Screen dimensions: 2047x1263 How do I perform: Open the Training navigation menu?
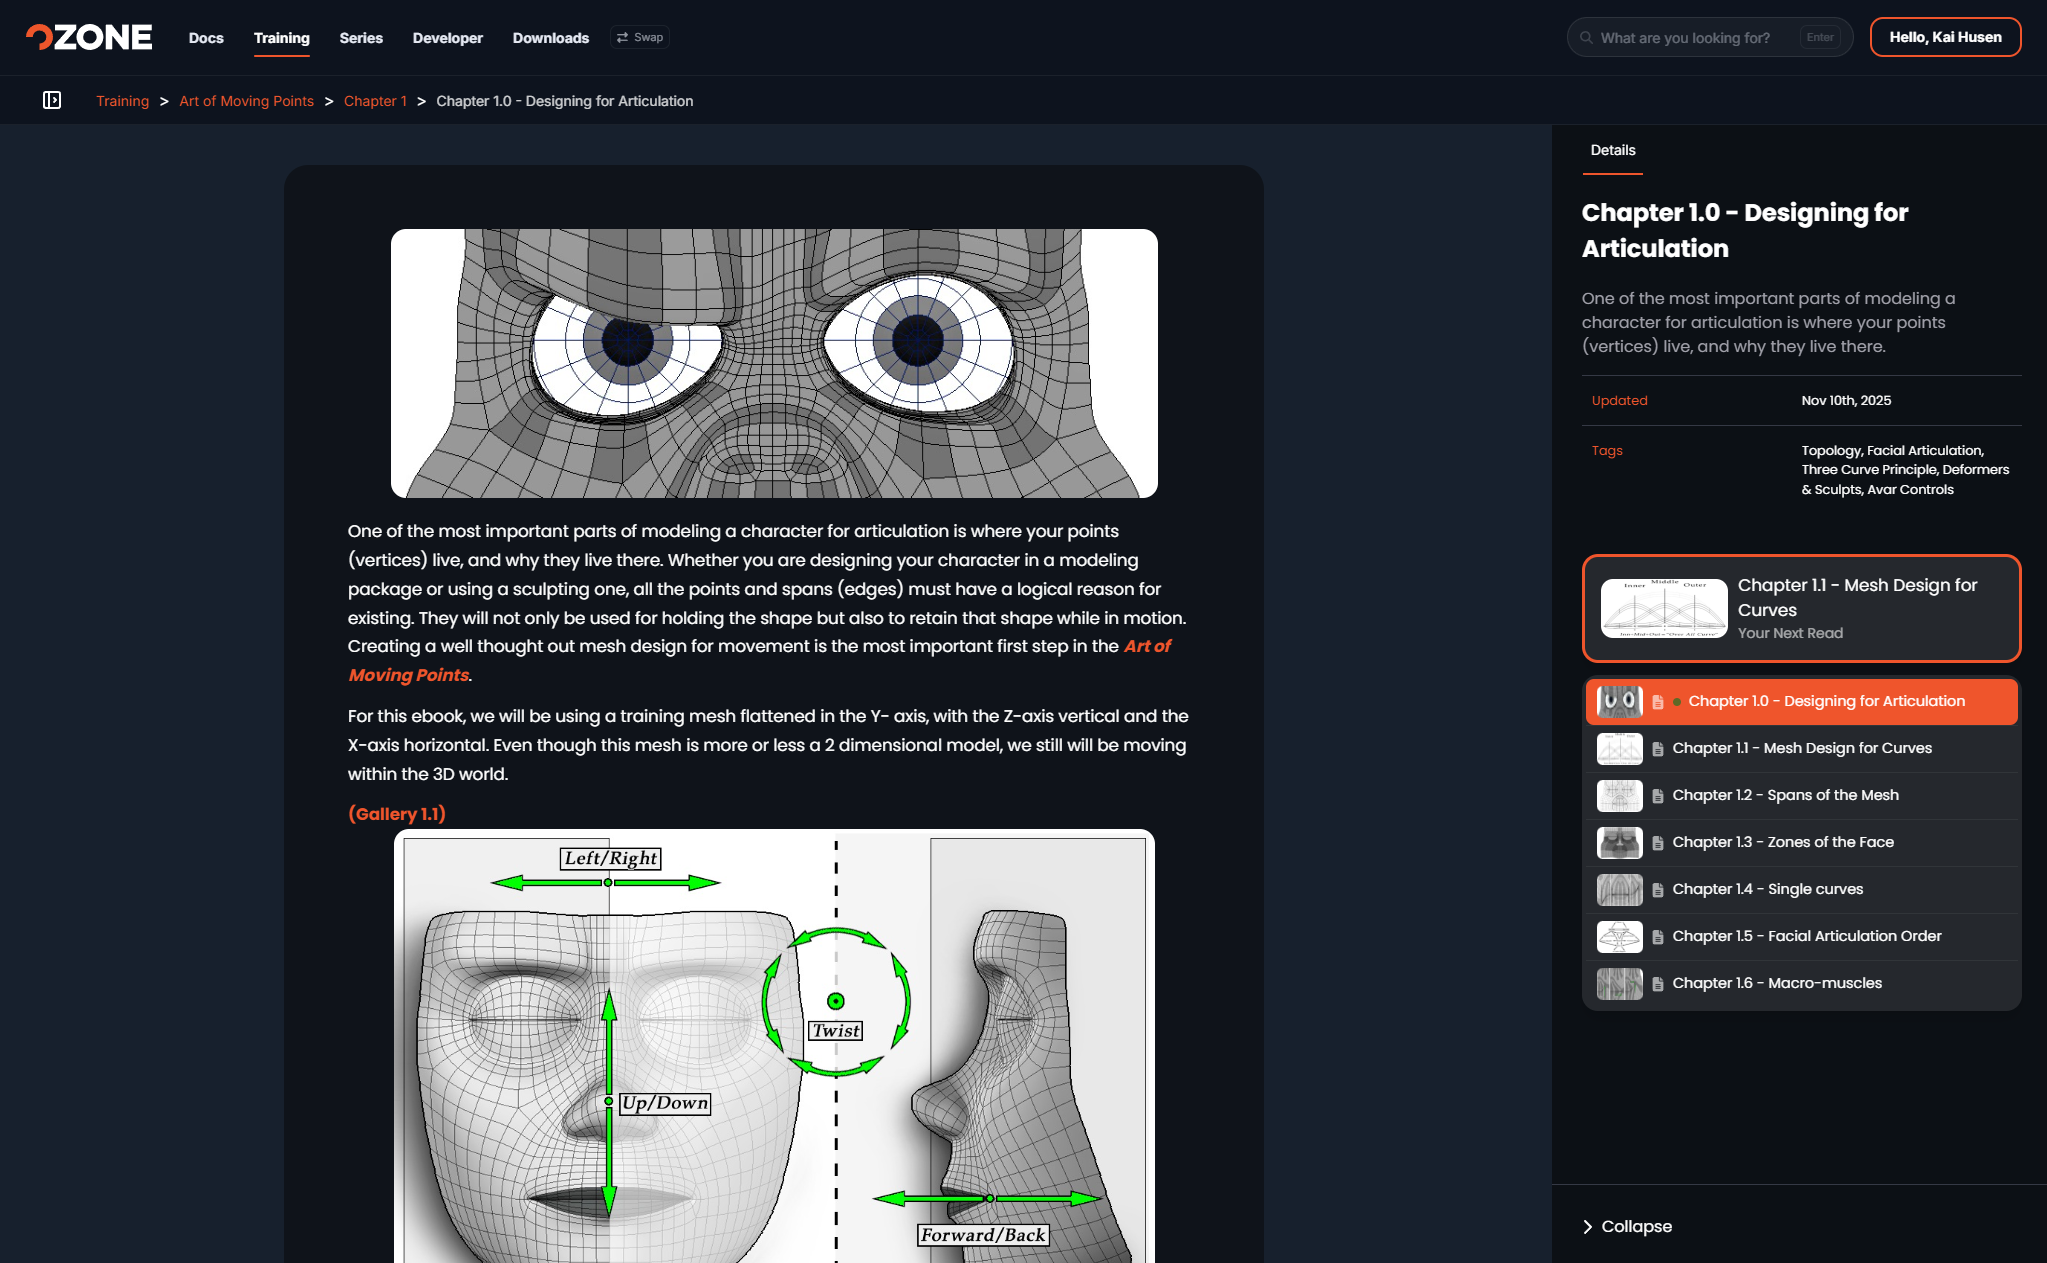coord(282,38)
